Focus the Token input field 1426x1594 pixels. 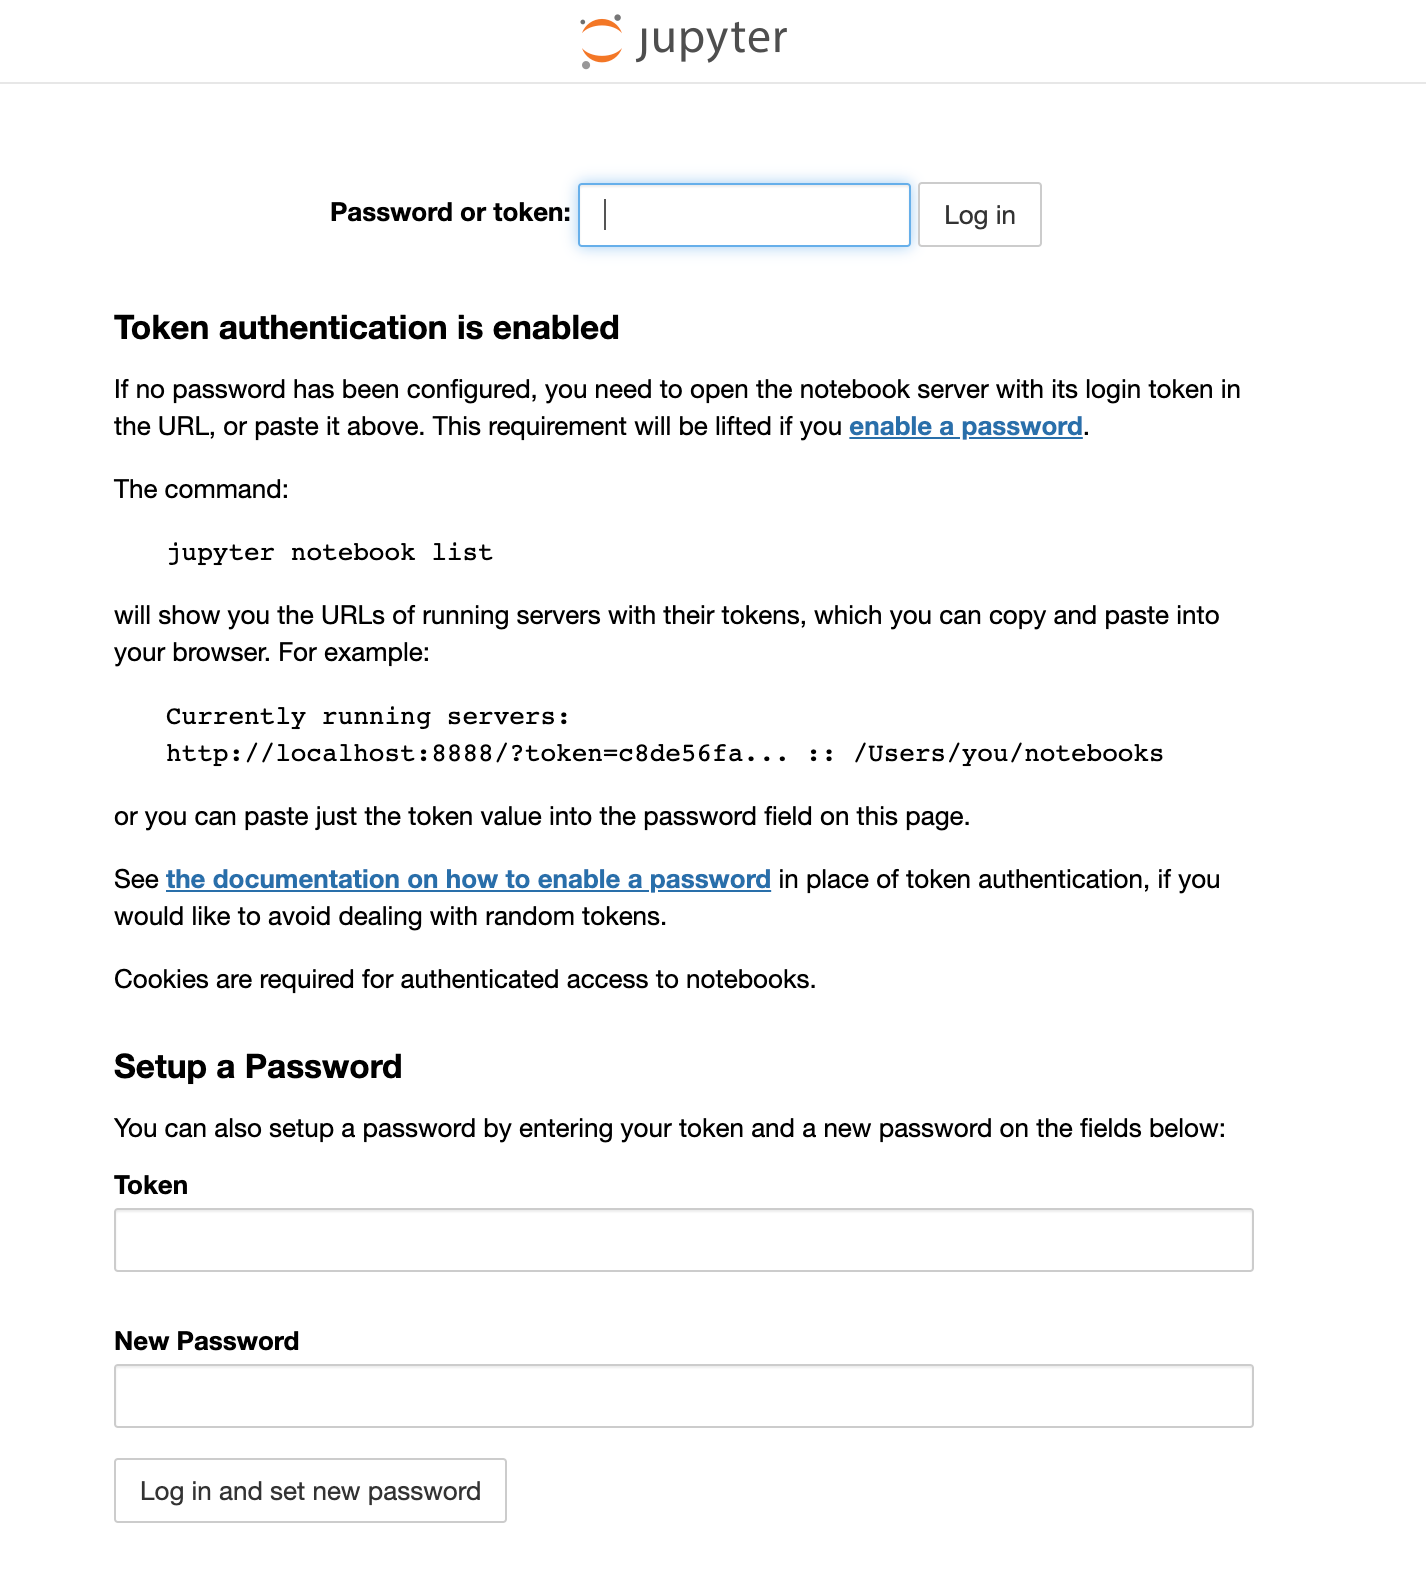click(683, 1240)
